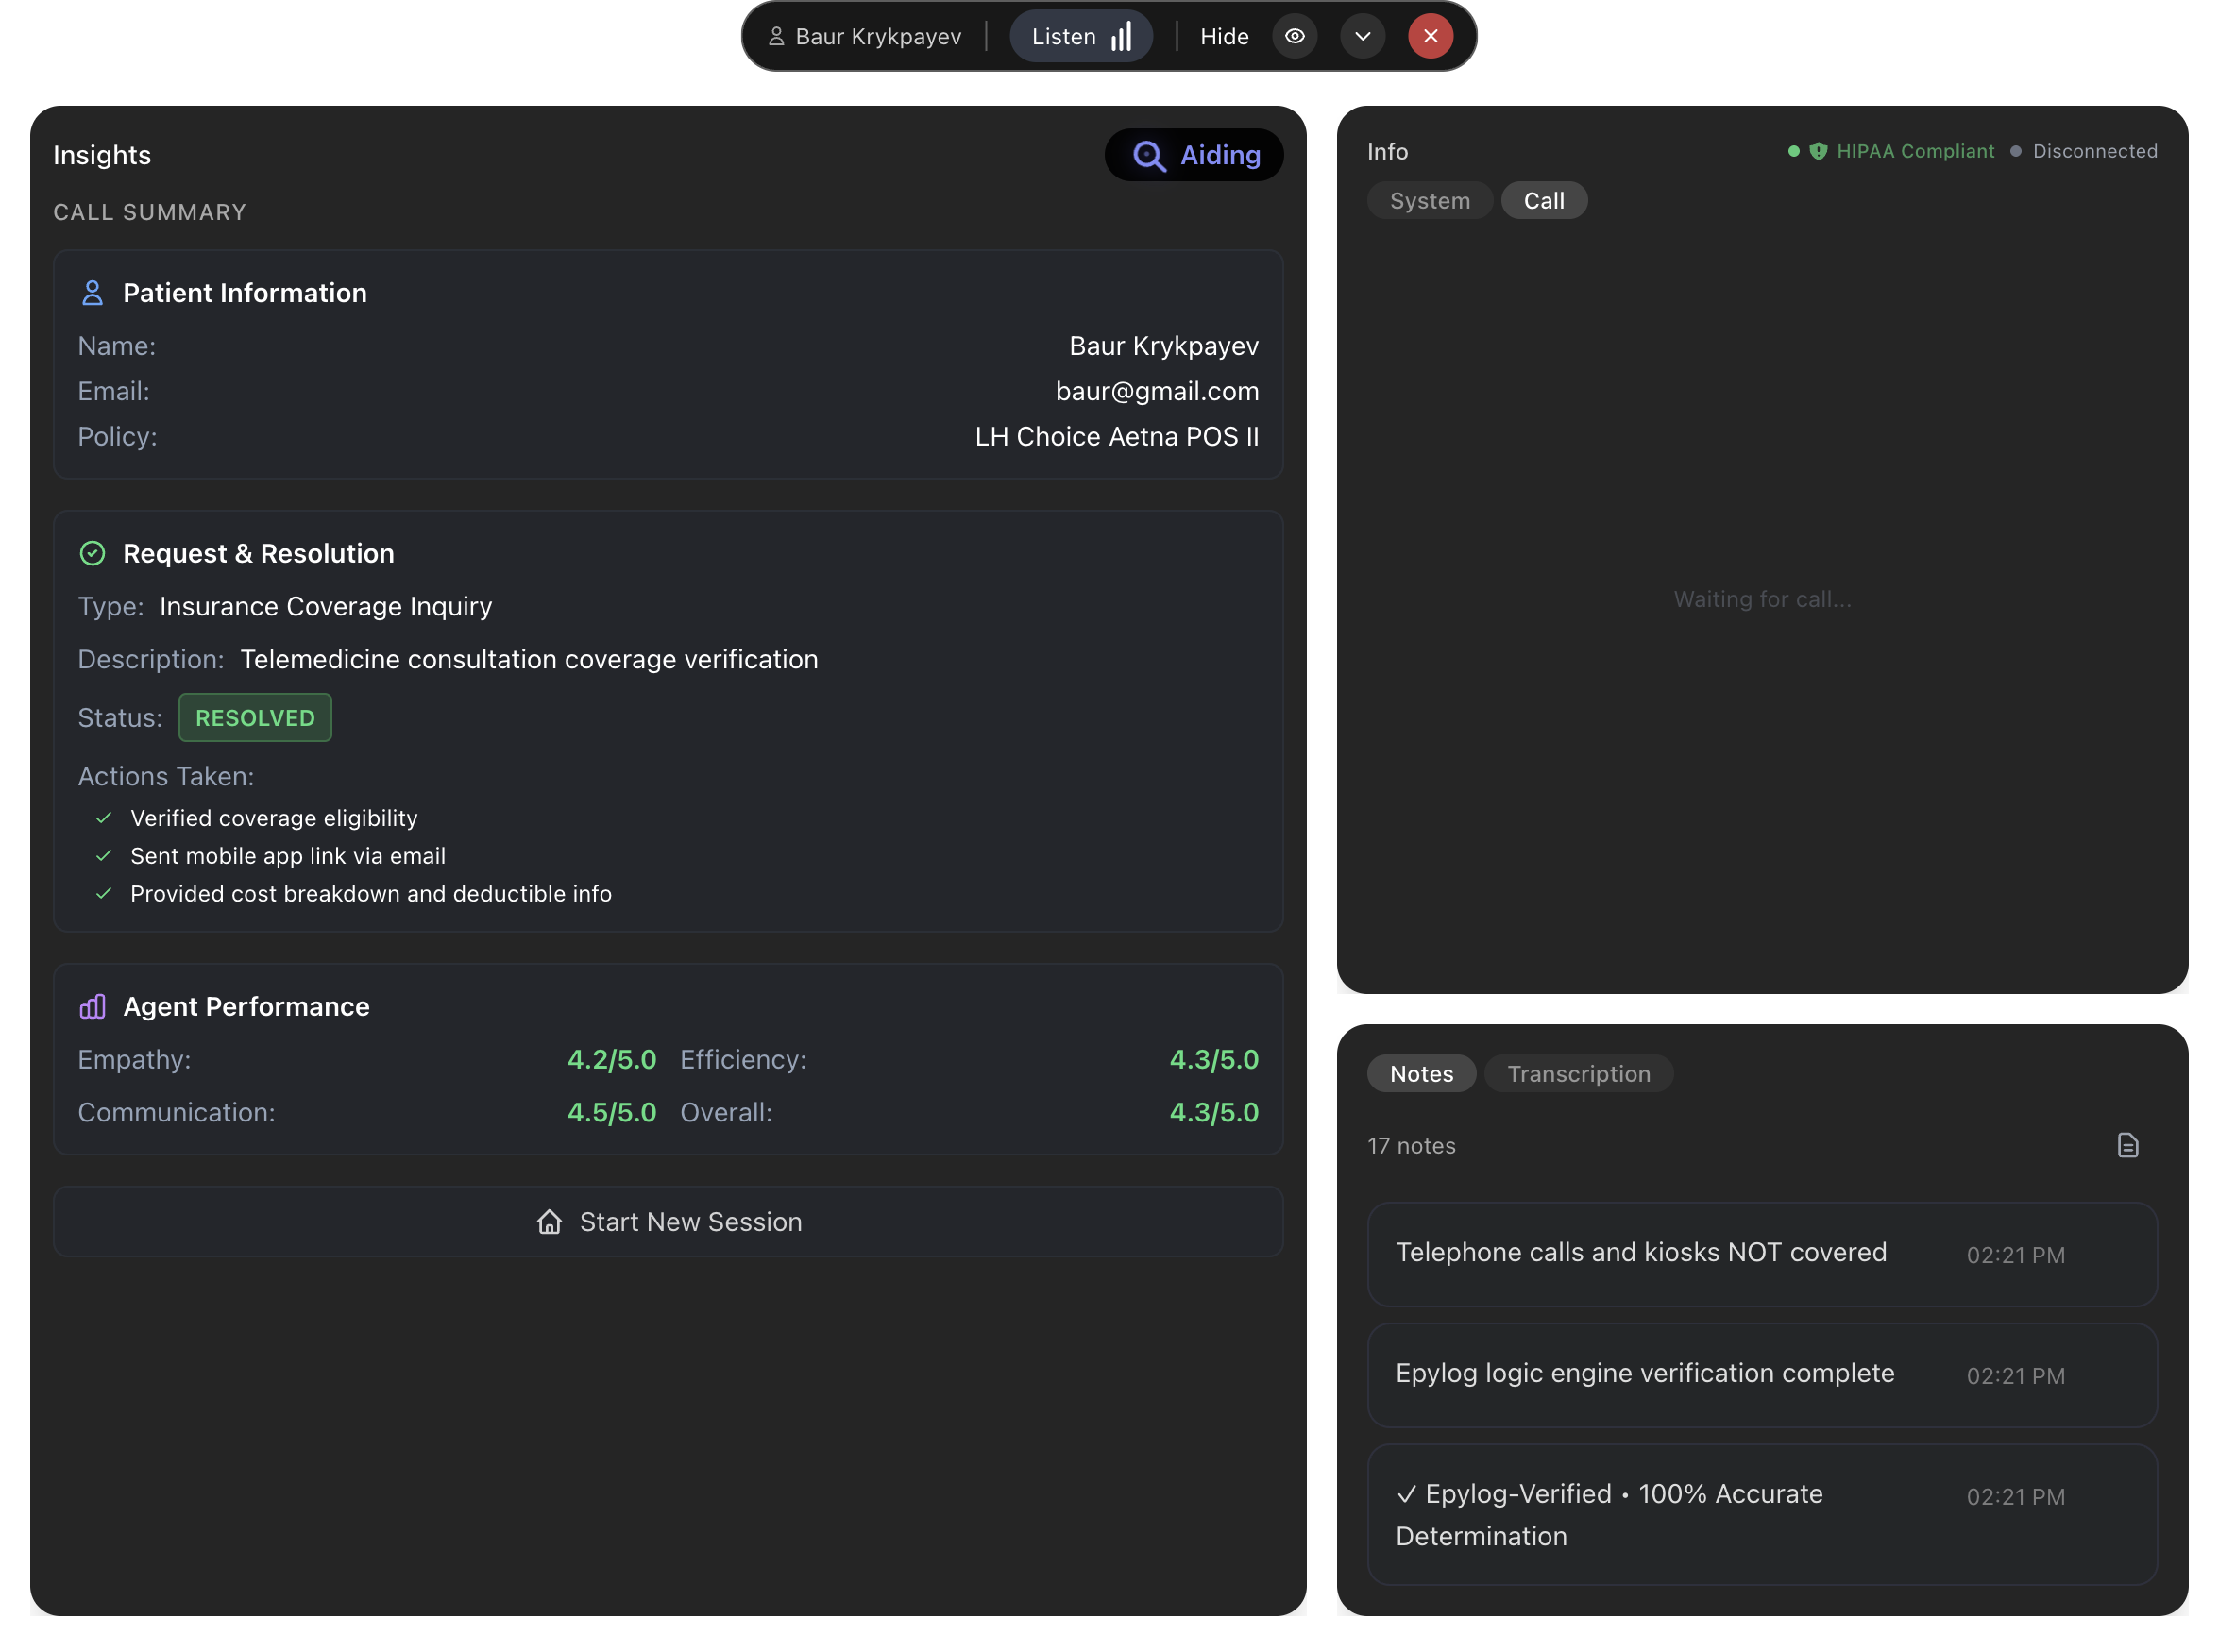Open the 'Epylog logic engine verification' note

pos(1761,1375)
